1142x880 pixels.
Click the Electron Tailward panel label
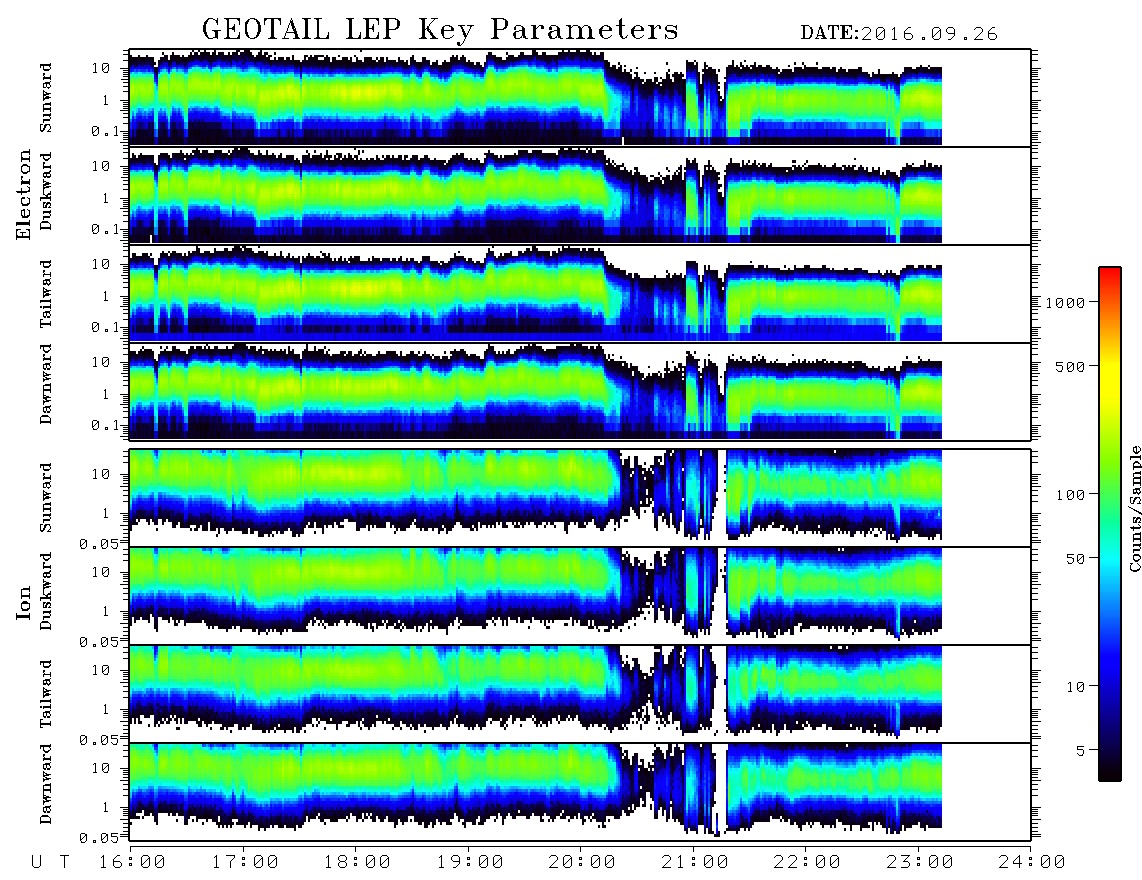46,294
